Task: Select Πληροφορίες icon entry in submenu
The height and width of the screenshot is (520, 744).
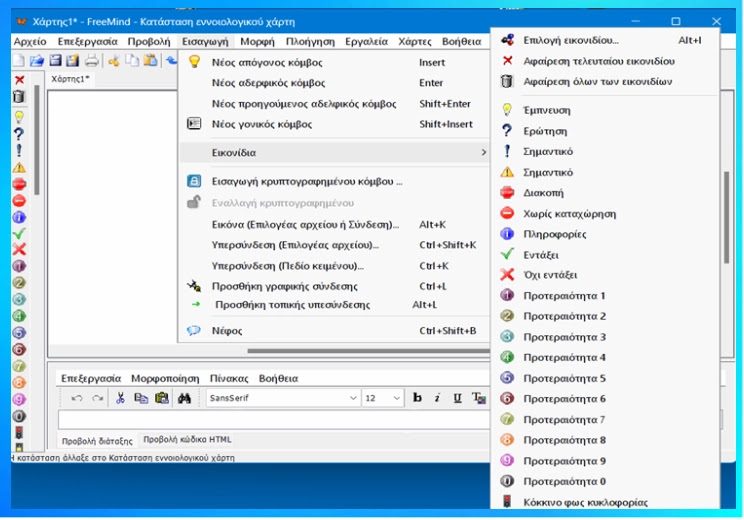Action: tap(605, 234)
